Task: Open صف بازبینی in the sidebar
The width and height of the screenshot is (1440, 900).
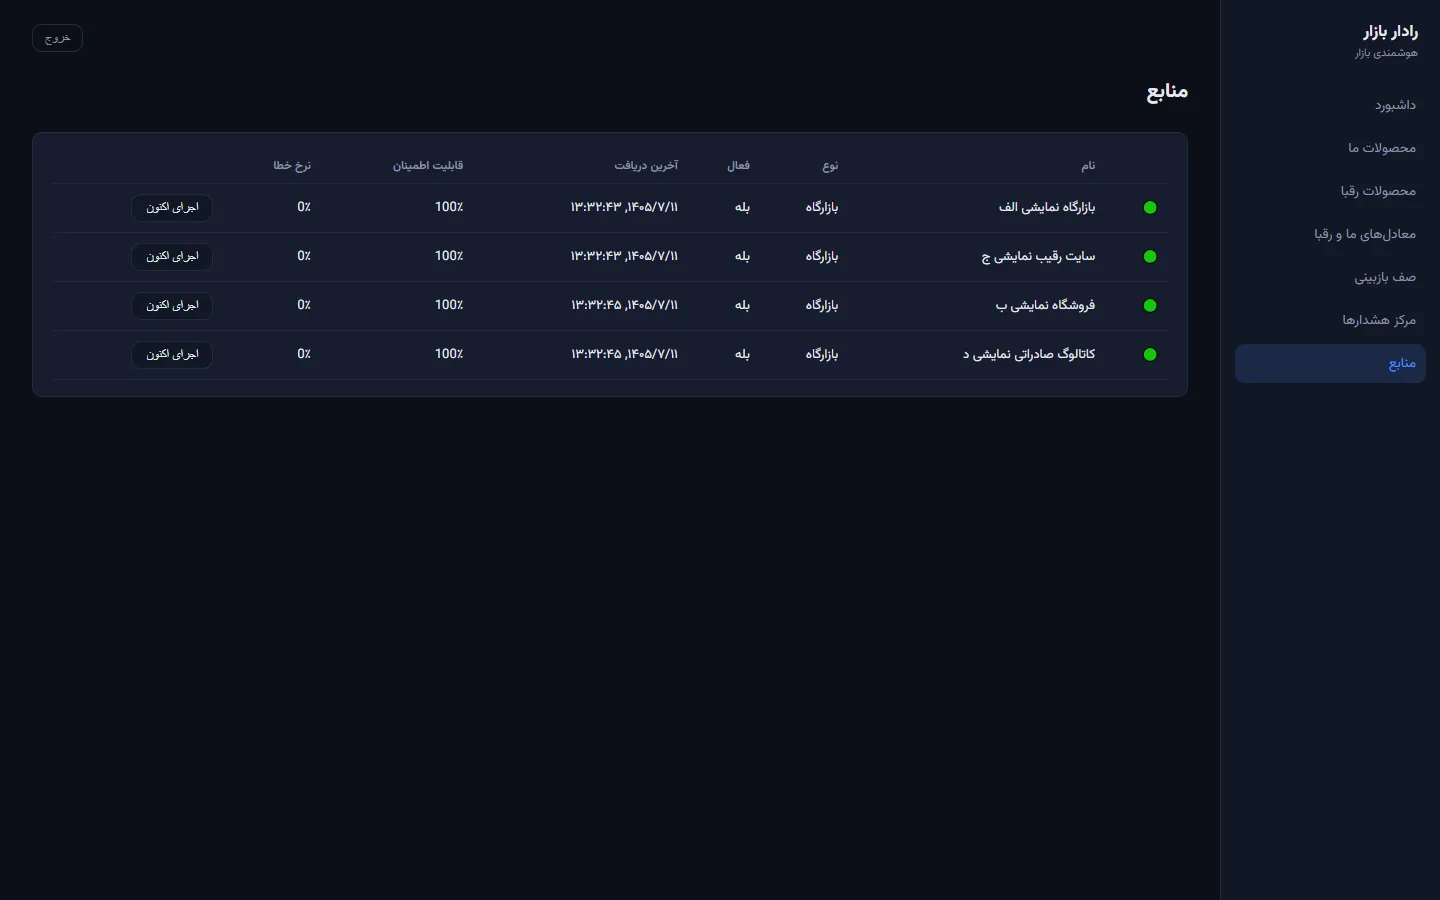Action: pyautogui.click(x=1330, y=277)
